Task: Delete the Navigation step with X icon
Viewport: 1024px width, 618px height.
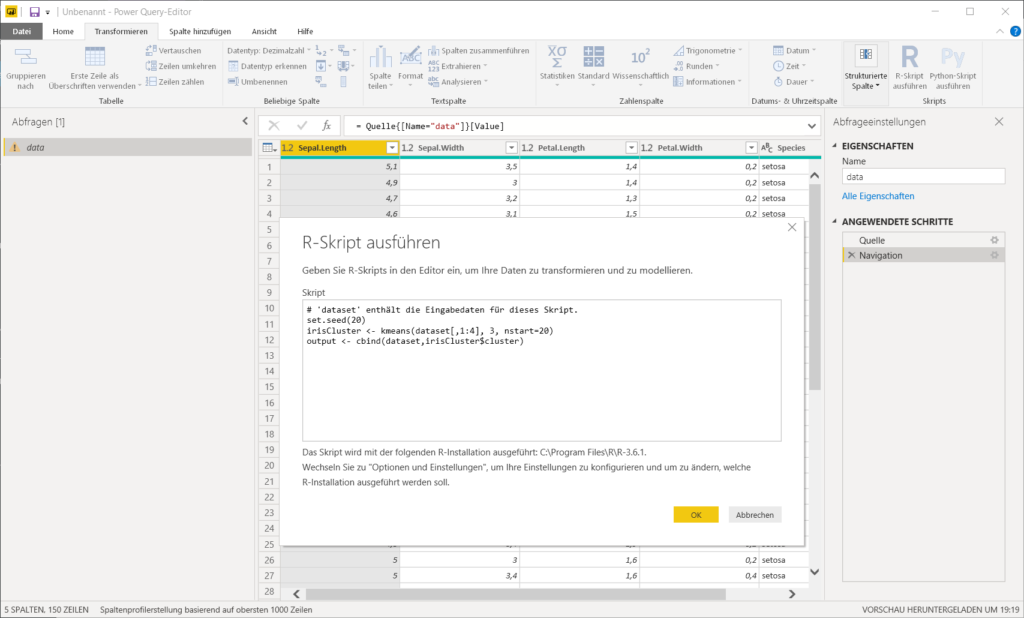Action: pos(851,255)
